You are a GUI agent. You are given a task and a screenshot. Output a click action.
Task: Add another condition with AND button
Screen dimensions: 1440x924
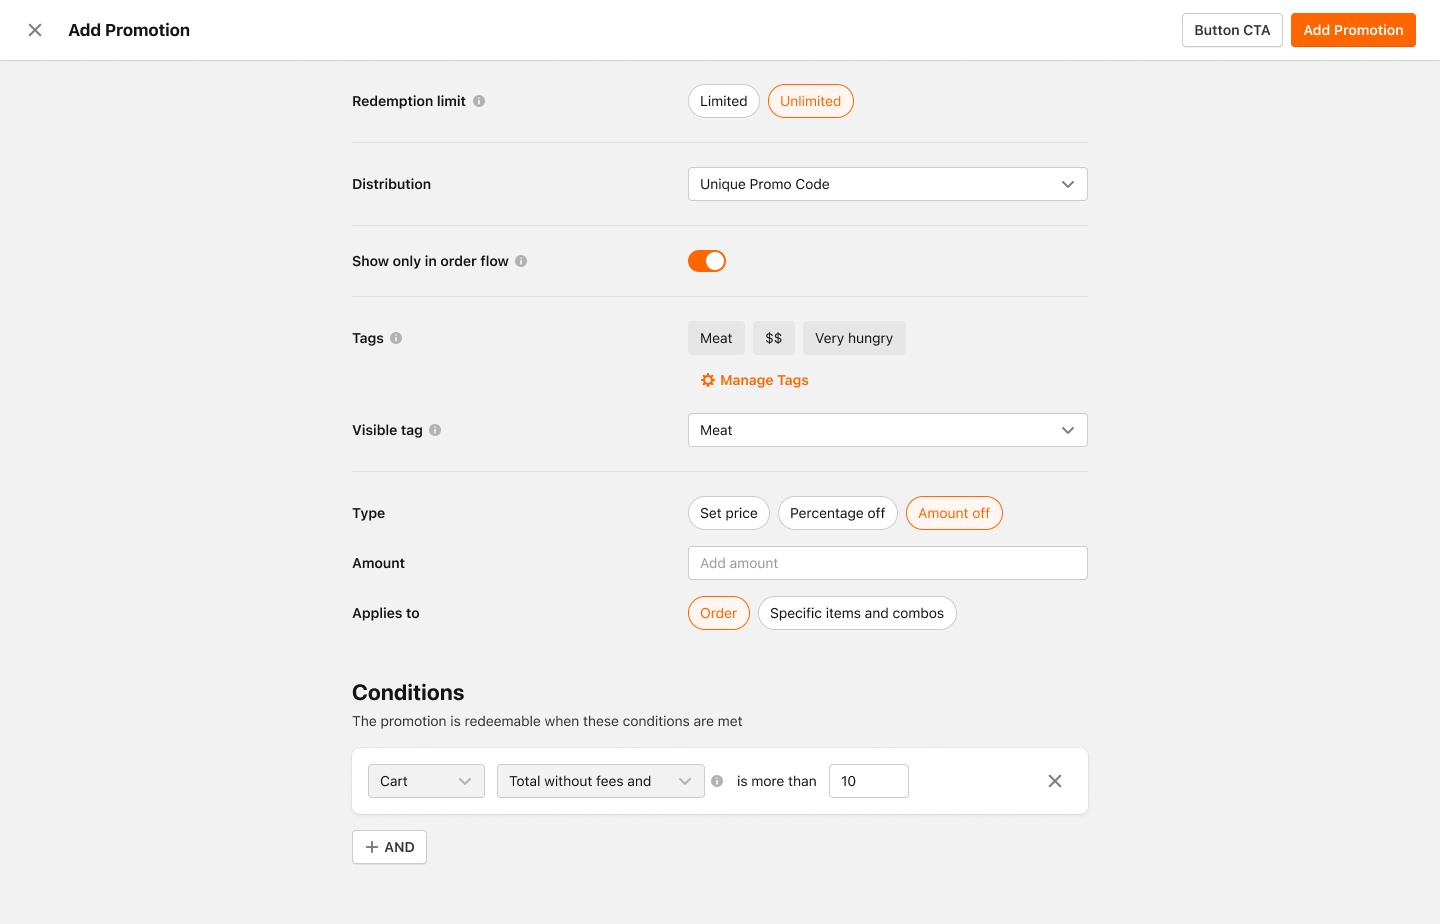coord(389,847)
